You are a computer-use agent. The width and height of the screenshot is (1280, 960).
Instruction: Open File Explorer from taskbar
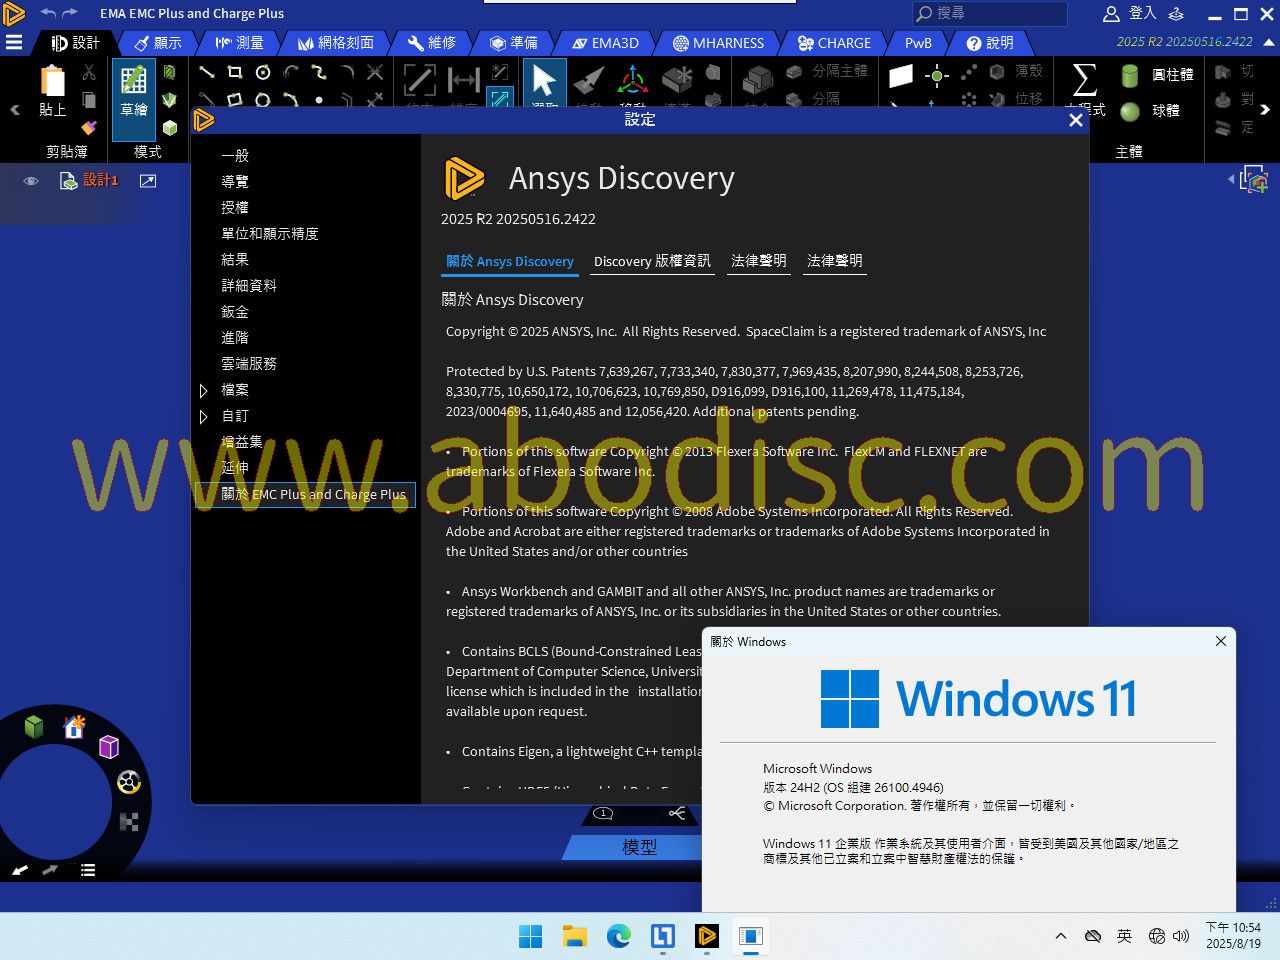(x=574, y=936)
